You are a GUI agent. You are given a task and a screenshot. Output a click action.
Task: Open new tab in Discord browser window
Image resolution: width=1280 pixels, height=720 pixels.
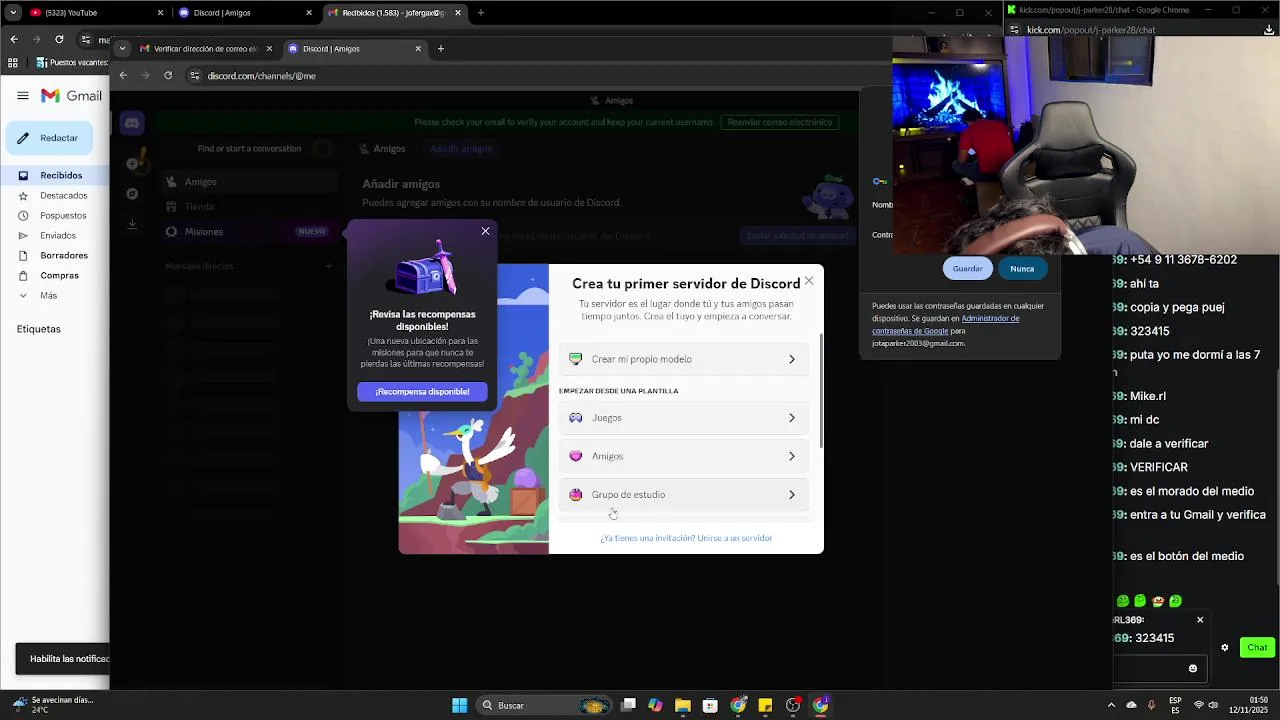440,48
